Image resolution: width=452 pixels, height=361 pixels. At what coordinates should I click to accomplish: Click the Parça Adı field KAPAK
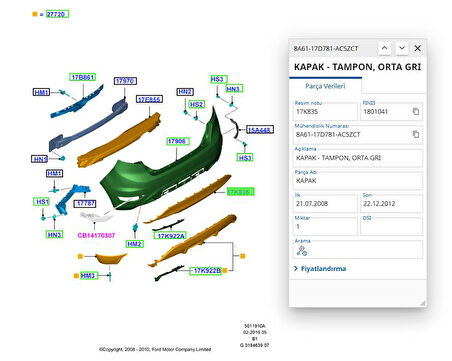pos(358,181)
